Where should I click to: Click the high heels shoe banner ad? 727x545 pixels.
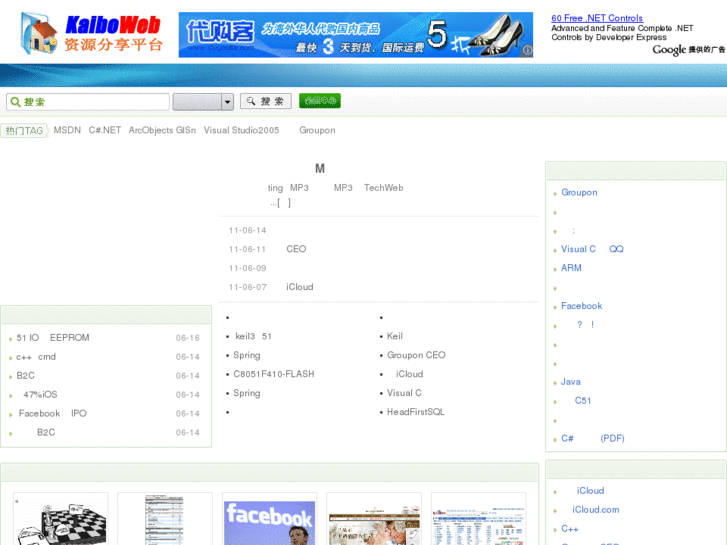(356, 35)
